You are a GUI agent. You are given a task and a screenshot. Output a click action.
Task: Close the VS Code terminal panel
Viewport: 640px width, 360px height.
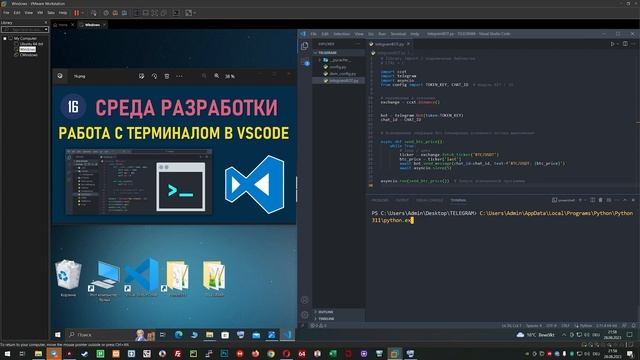[x=633, y=200]
